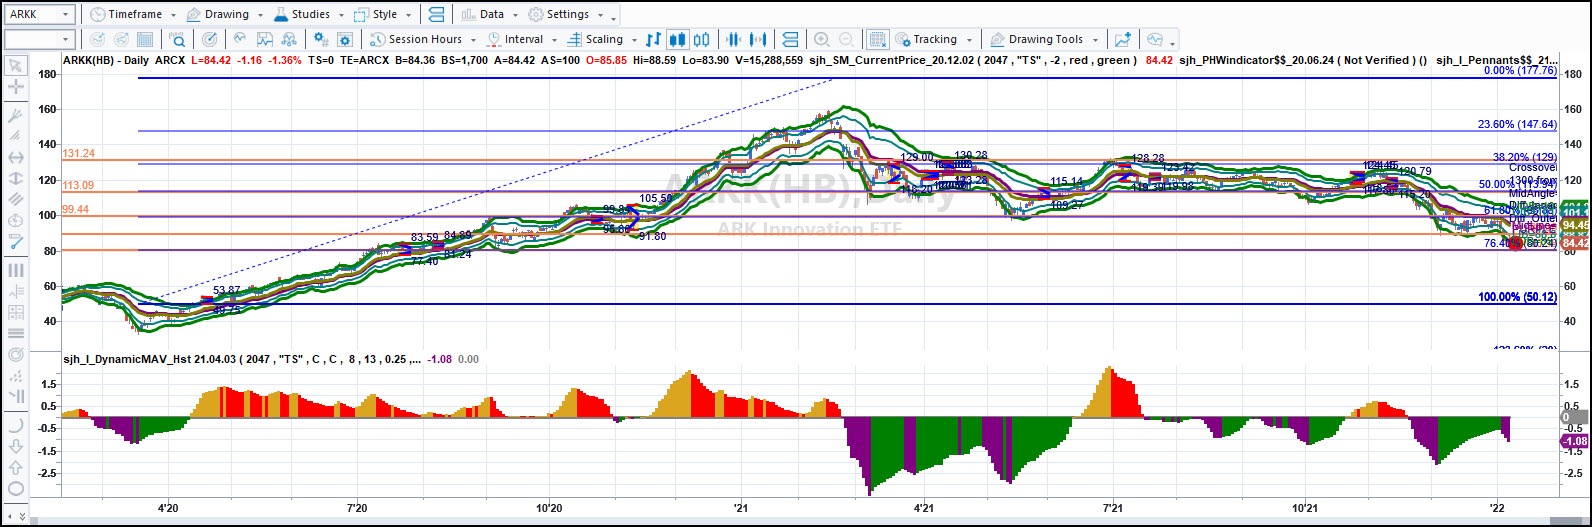The height and width of the screenshot is (527, 1592).
Task: Open the ARKK symbol combo box
Action: click(x=39, y=15)
